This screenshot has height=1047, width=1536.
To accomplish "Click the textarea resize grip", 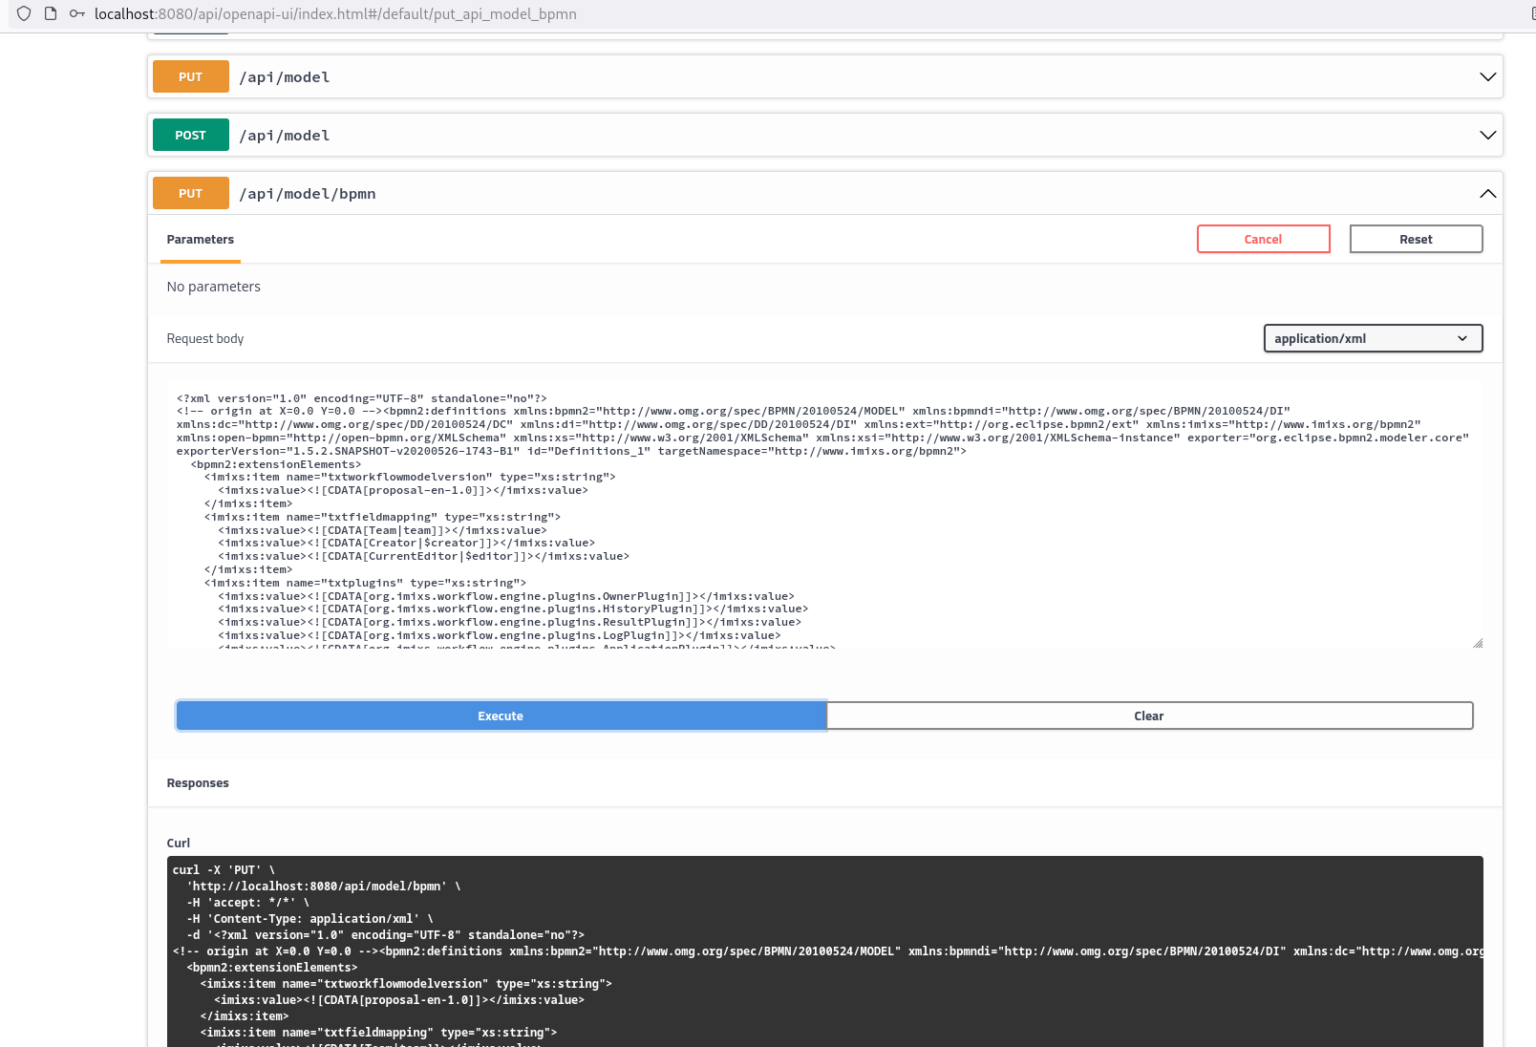I will [x=1477, y=641].
